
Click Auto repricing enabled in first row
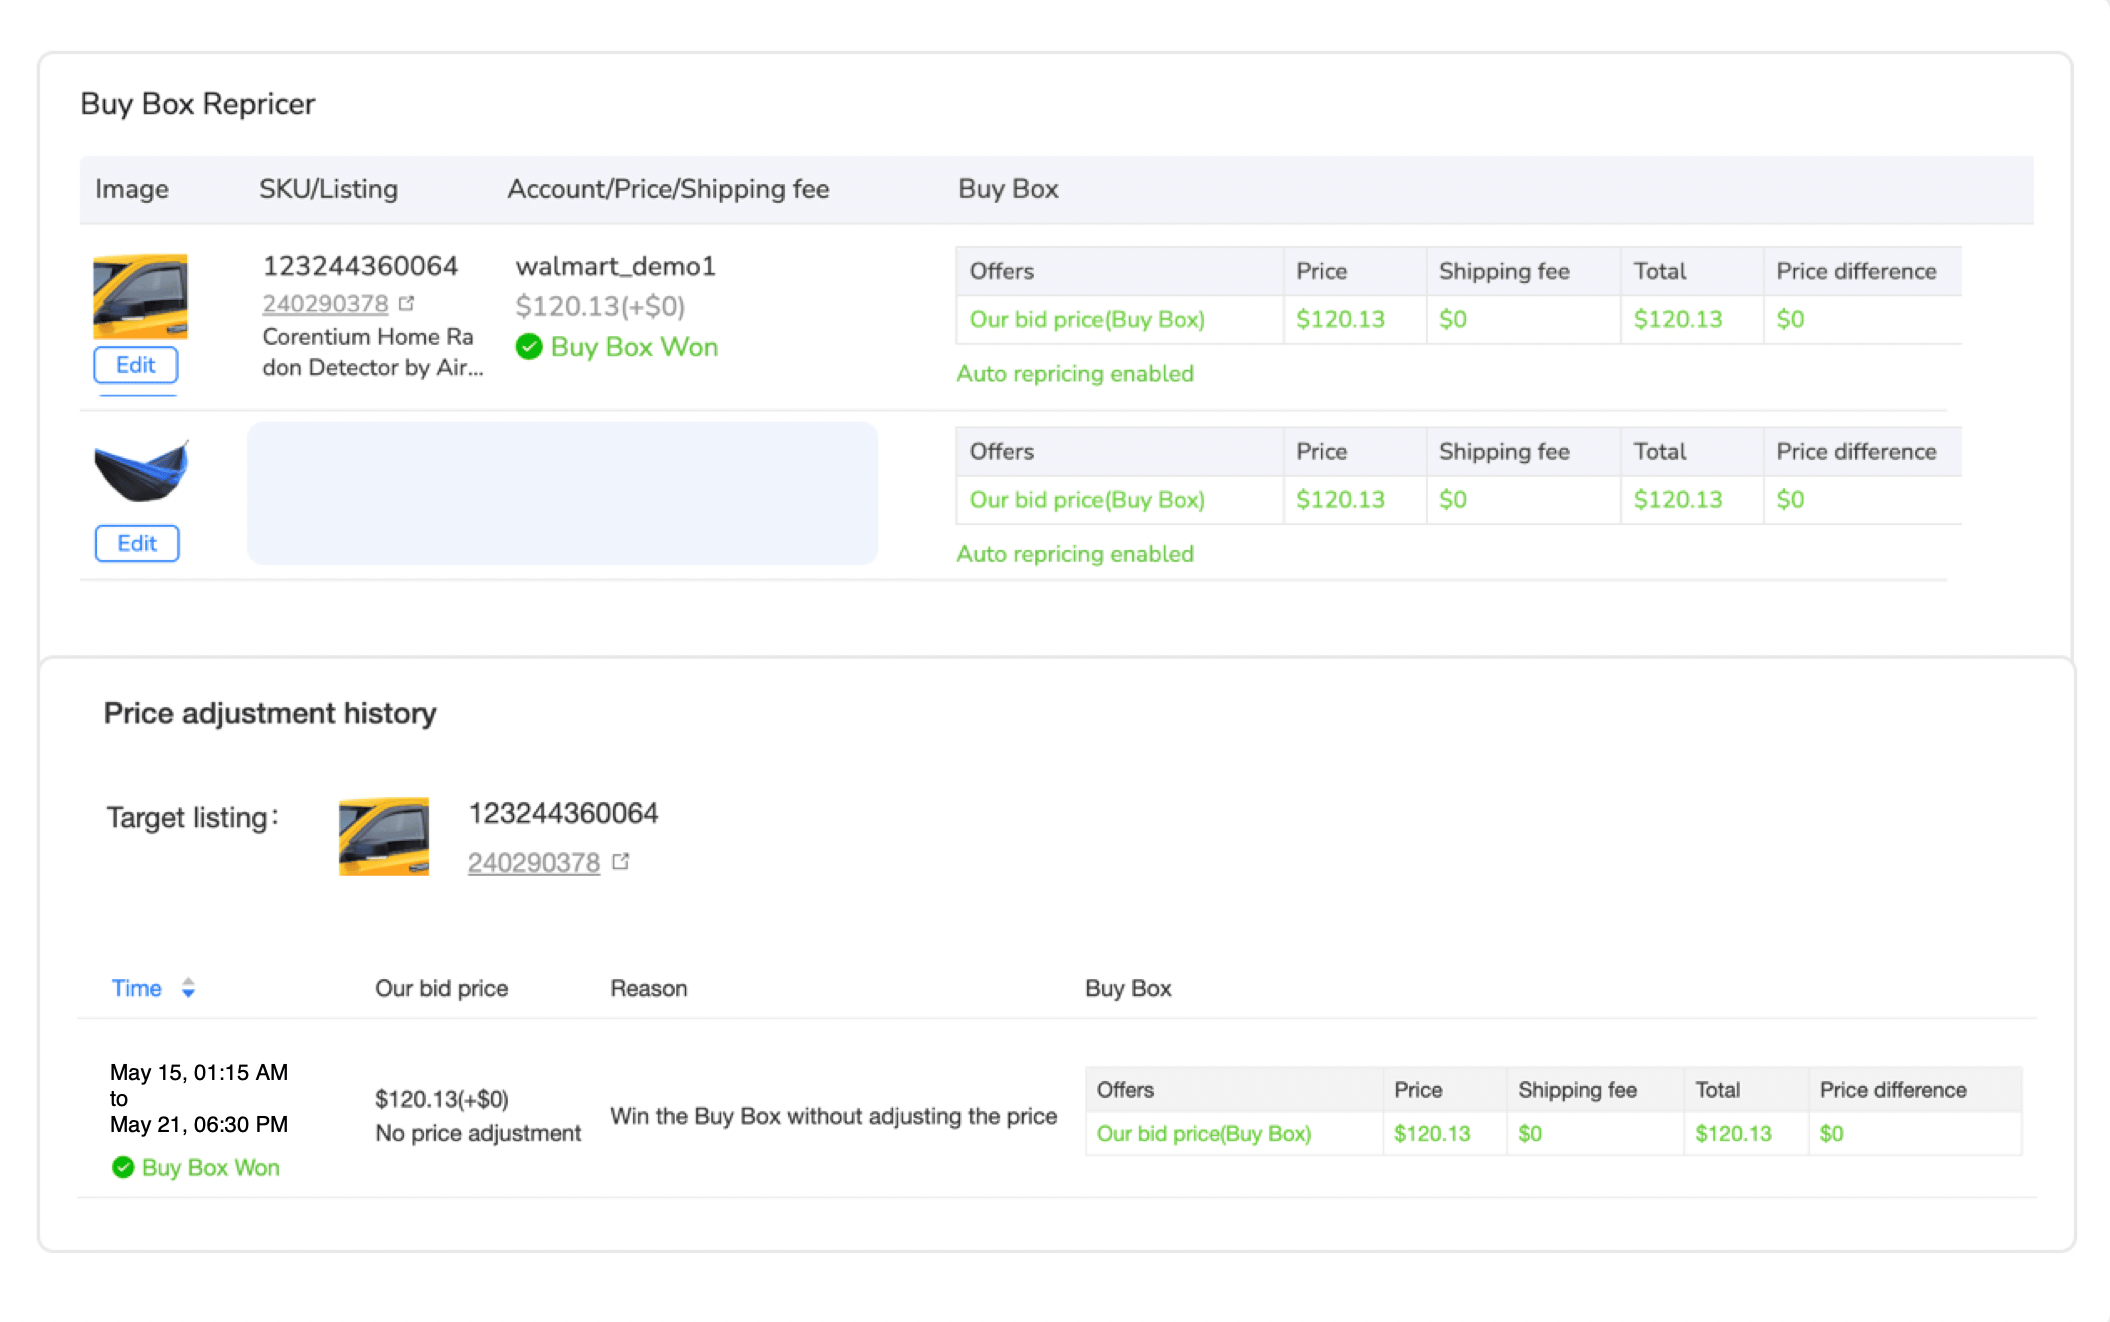1075,373
